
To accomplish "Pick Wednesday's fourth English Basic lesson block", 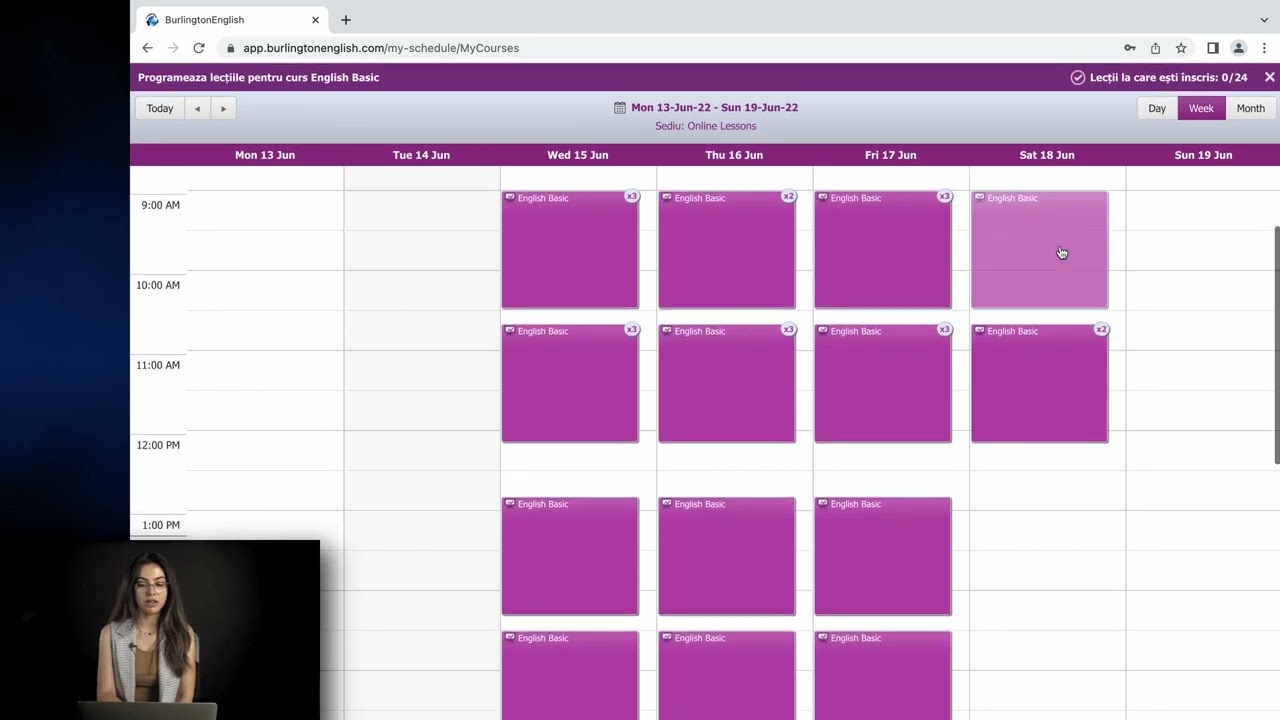I will pyautogui.click(x=570, y=675).
